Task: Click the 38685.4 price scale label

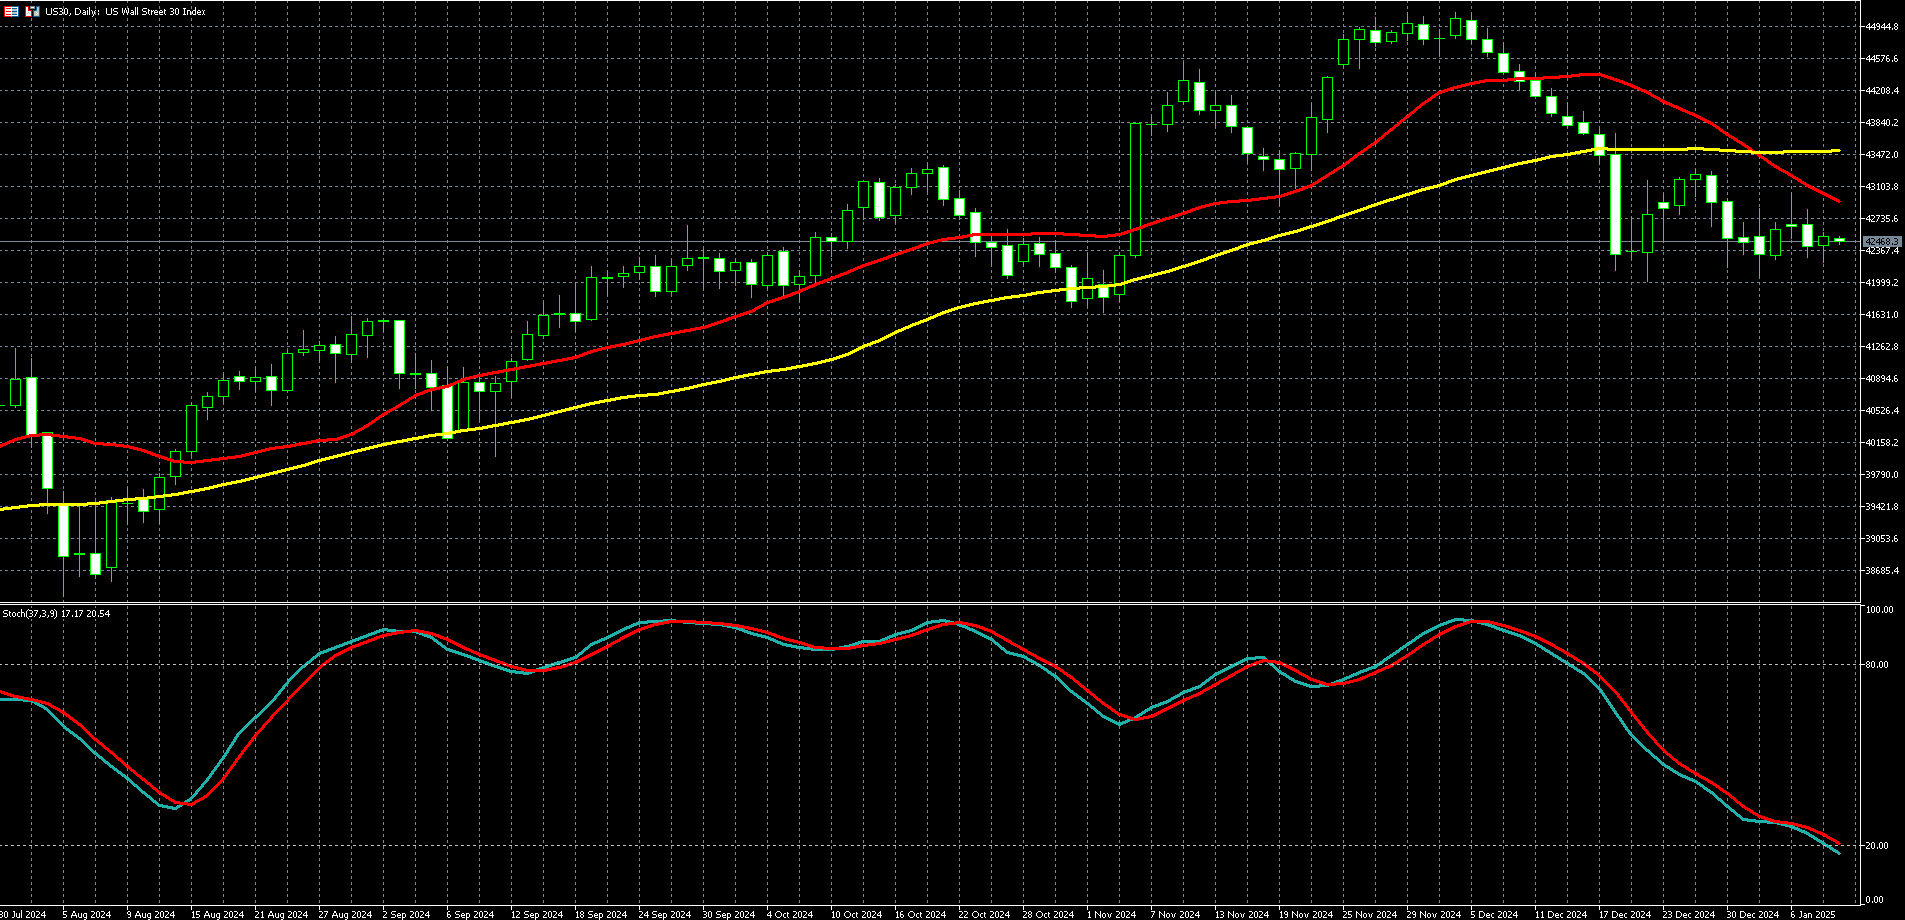Action: point(1881,571)
